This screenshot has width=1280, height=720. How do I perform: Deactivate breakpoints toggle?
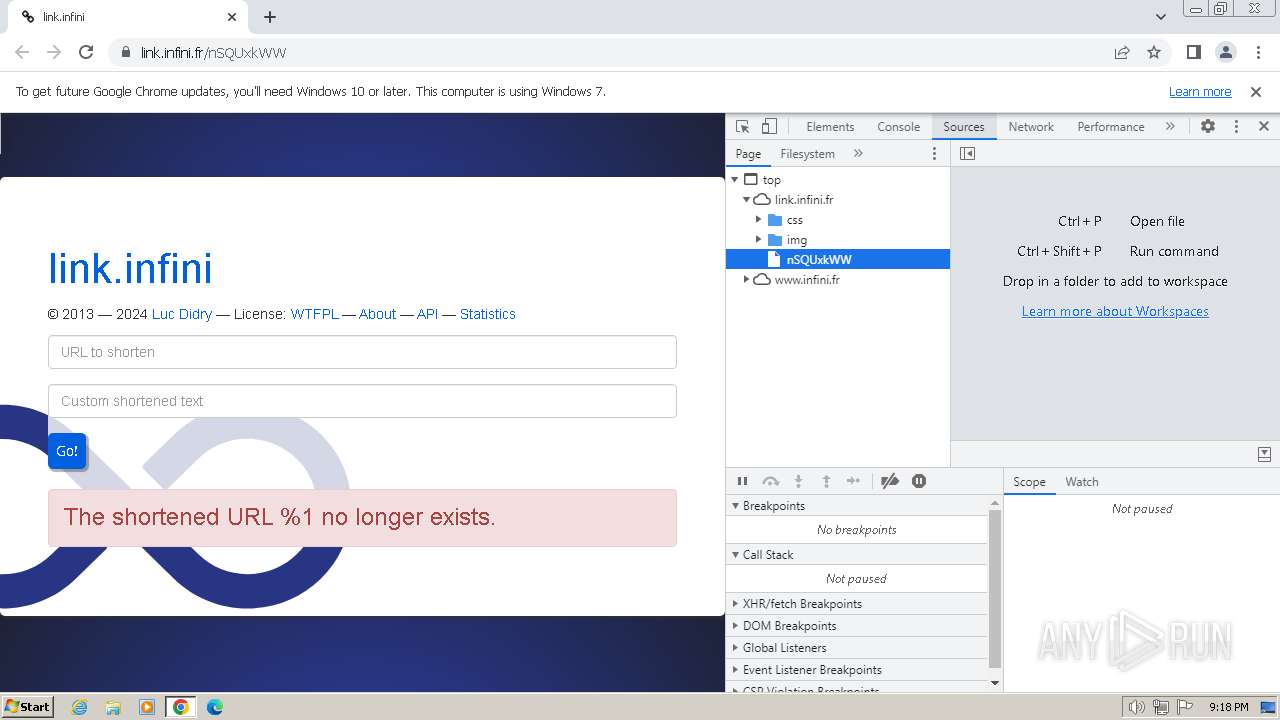click(890, 481)
